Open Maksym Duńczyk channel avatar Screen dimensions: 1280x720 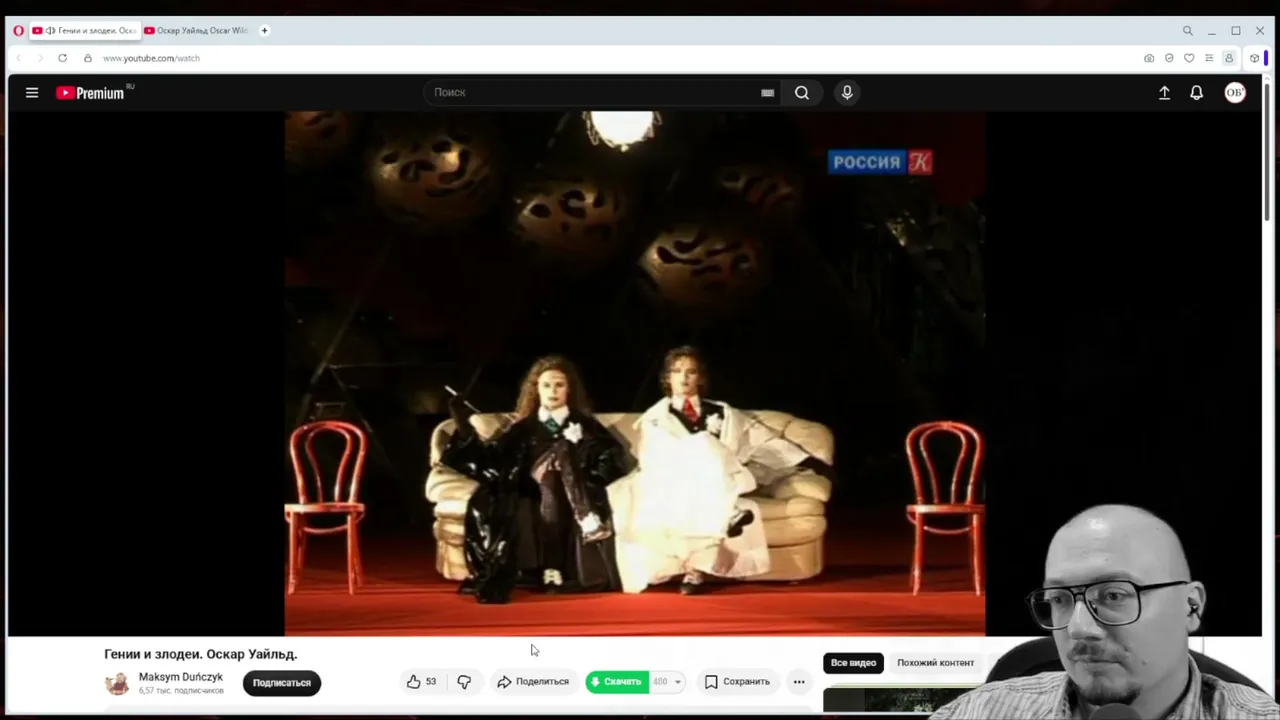point(117,683)
